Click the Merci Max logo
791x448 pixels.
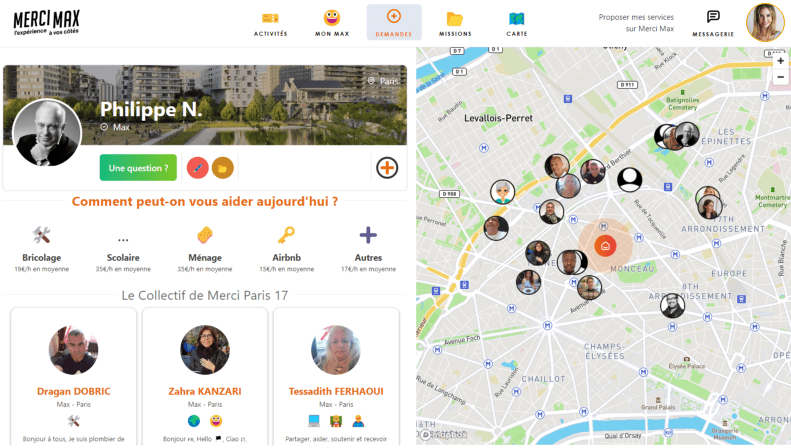point(46,23)
